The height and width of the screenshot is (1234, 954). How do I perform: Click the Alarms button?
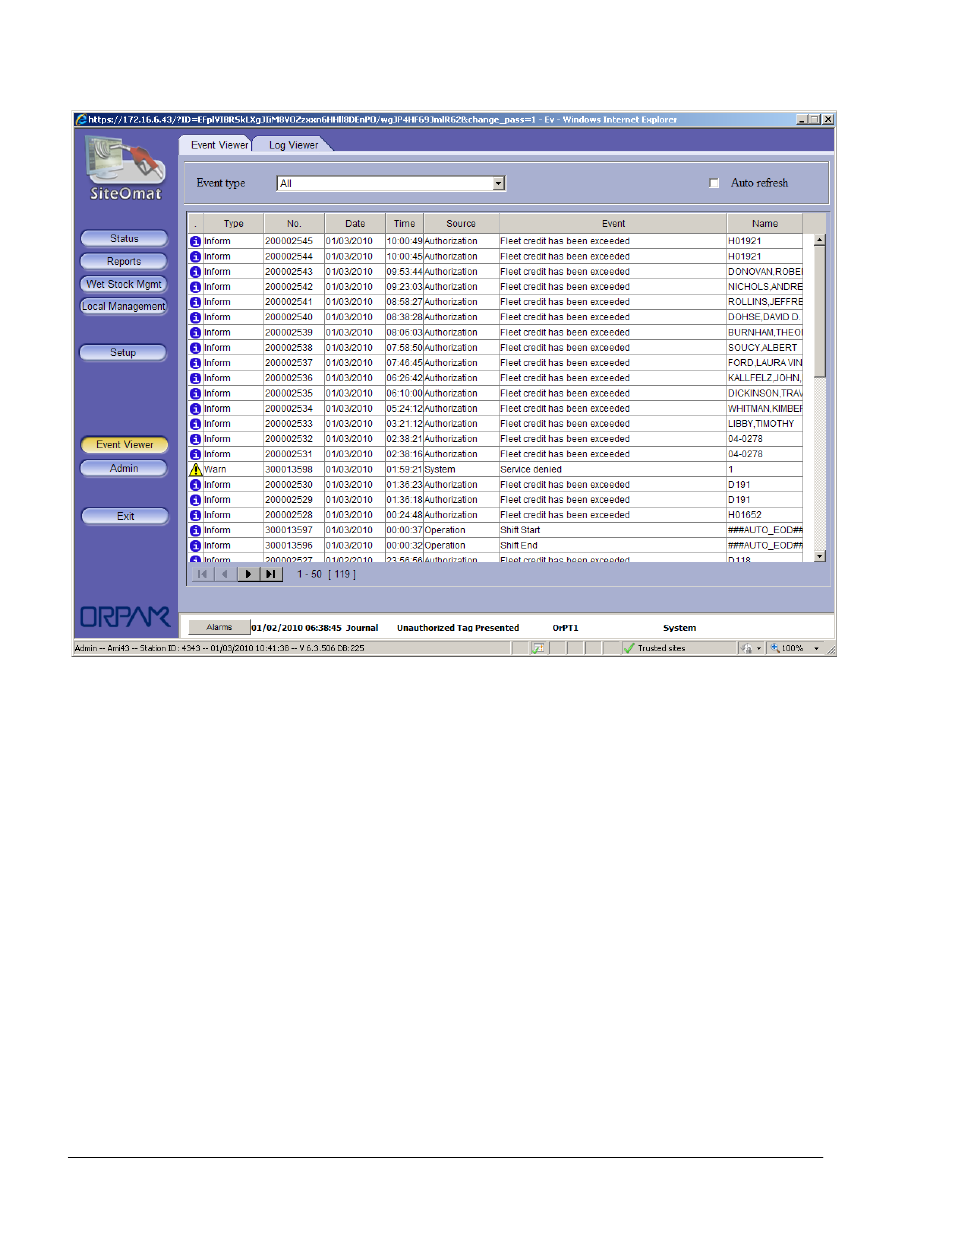click(x=219, y=628)
